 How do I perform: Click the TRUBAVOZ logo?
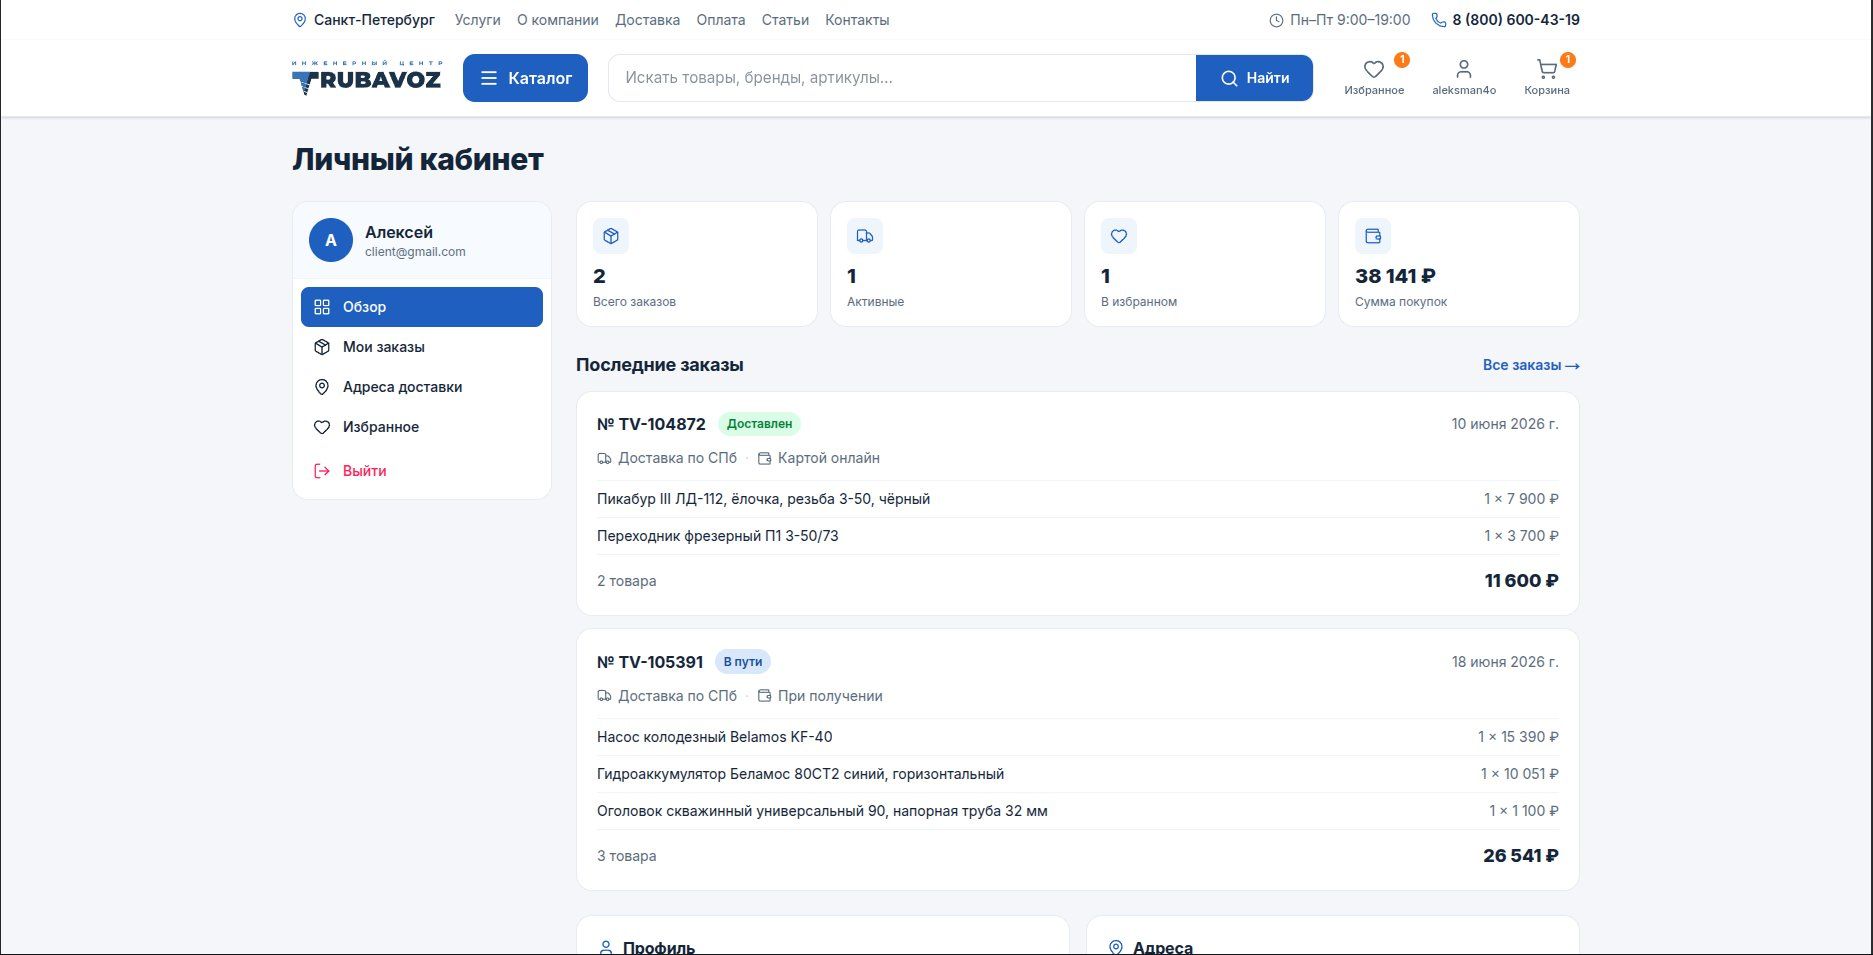click(x=366, y=77)
